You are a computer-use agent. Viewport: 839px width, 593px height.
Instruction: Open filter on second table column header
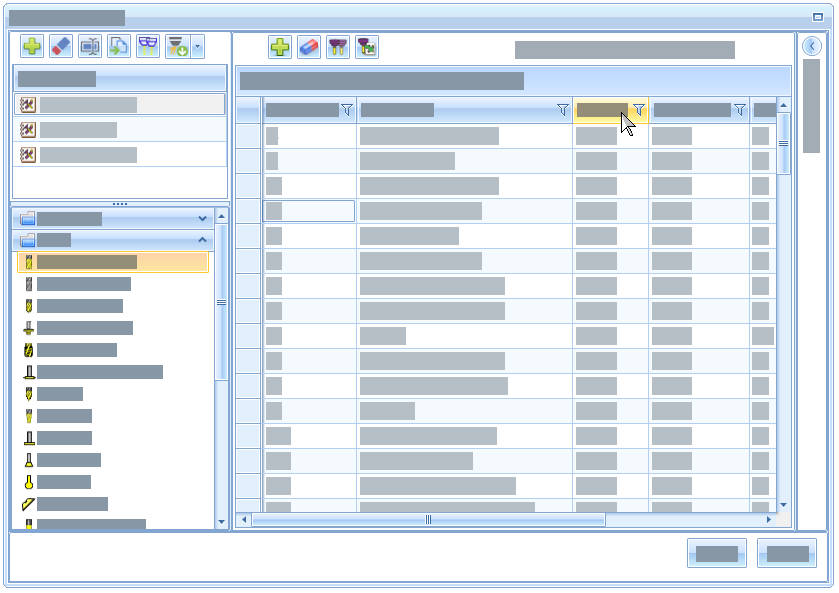pos(563,110)
